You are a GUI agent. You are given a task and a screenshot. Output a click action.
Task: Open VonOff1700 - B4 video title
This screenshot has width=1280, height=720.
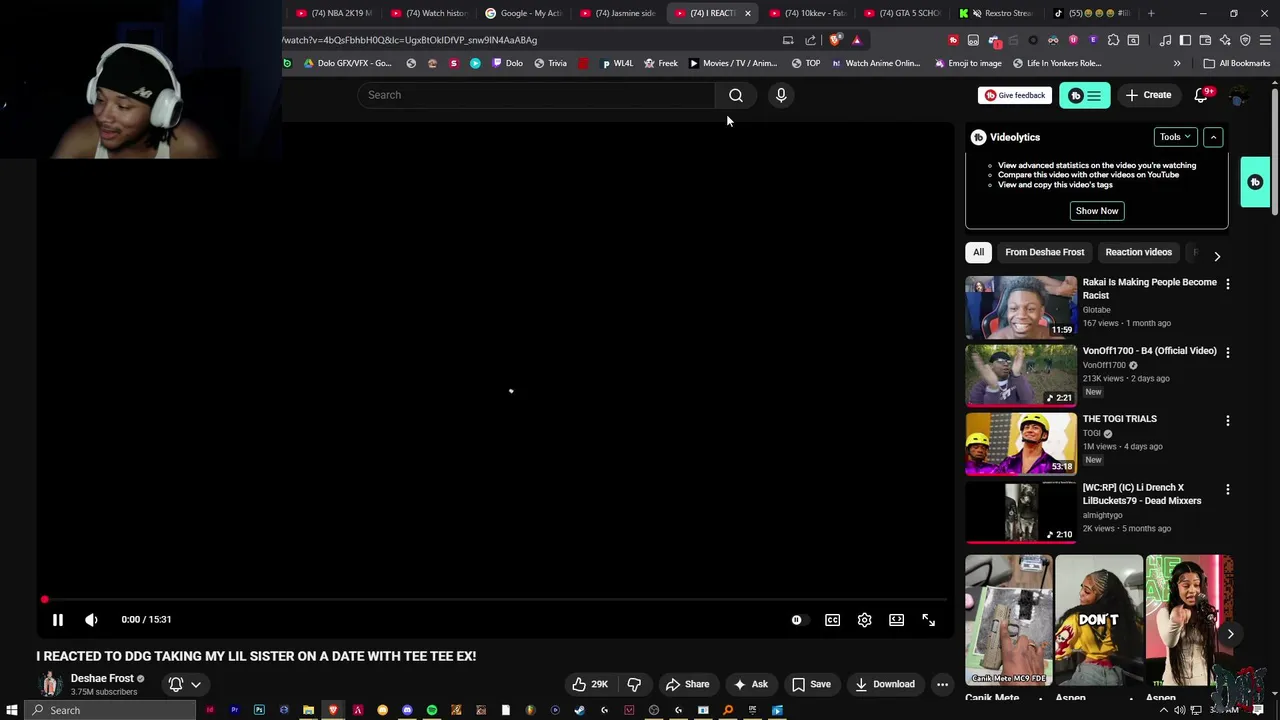point(1149,351)
